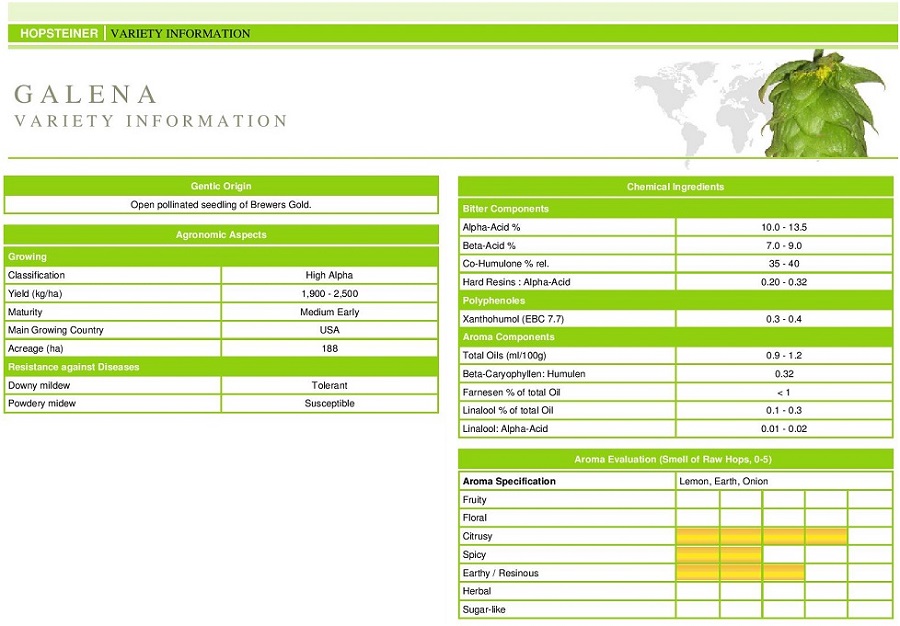Viewport: 900px width, 626px height.
Task: Click the Aroma Components subsection header
Action: 676,337
